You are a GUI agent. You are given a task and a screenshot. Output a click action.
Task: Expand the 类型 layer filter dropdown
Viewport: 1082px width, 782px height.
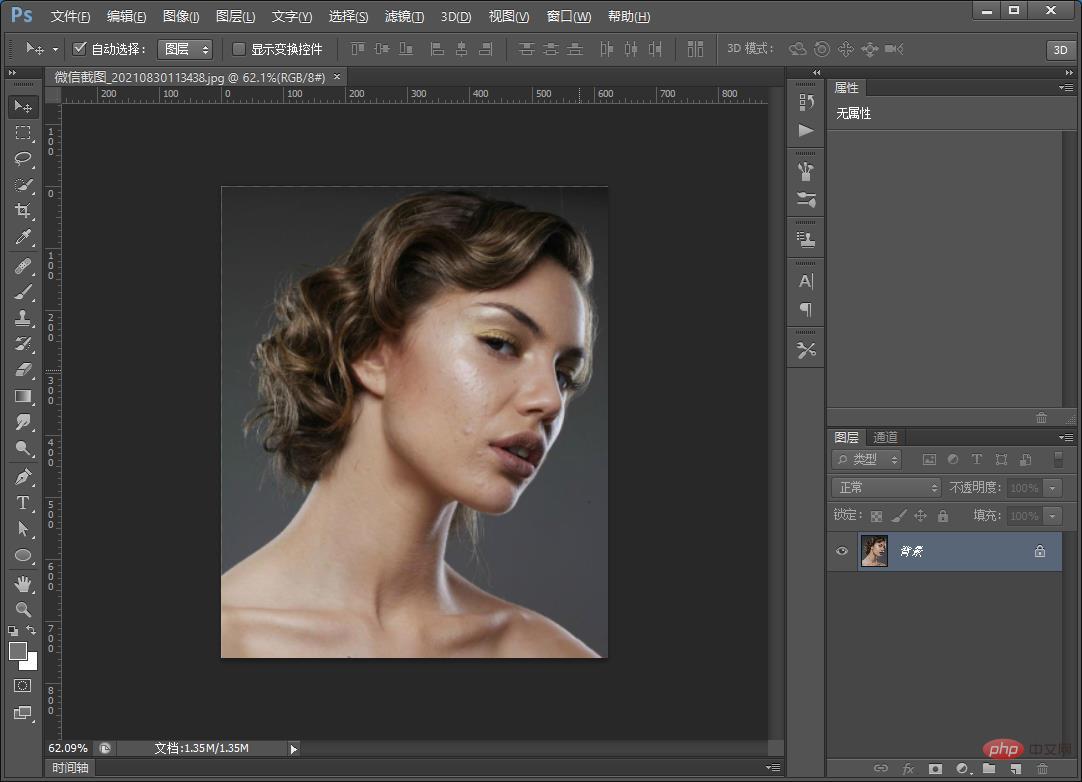click(867, 459)
